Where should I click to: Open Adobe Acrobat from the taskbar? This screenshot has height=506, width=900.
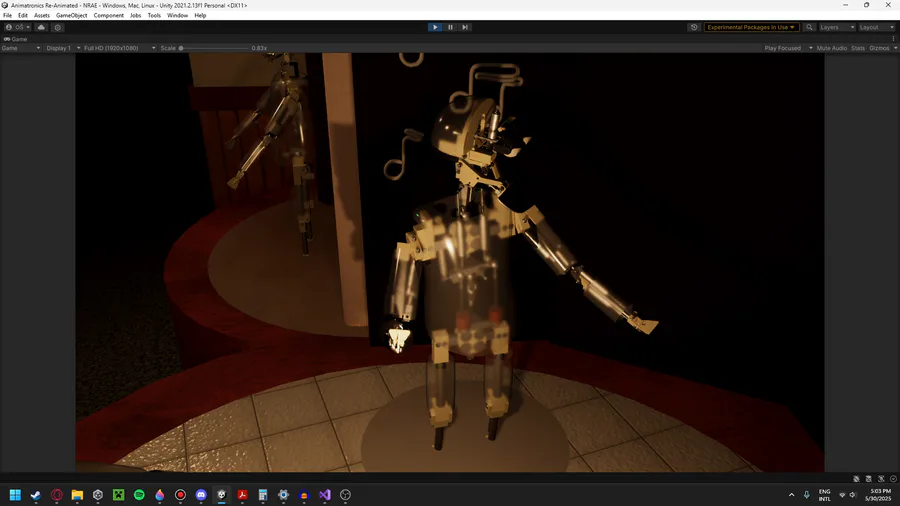click(242, 495)
